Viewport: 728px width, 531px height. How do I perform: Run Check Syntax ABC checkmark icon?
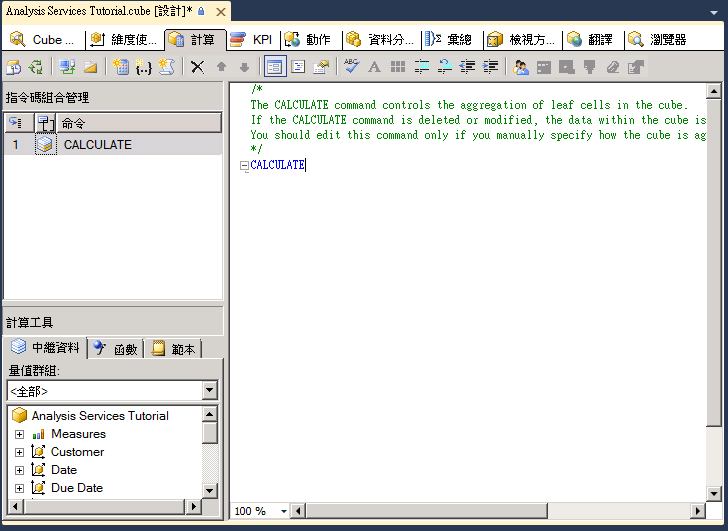[x=351, y=66]
